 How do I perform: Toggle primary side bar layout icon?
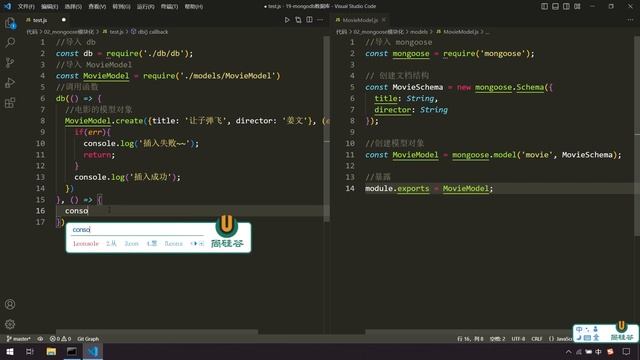544,6
